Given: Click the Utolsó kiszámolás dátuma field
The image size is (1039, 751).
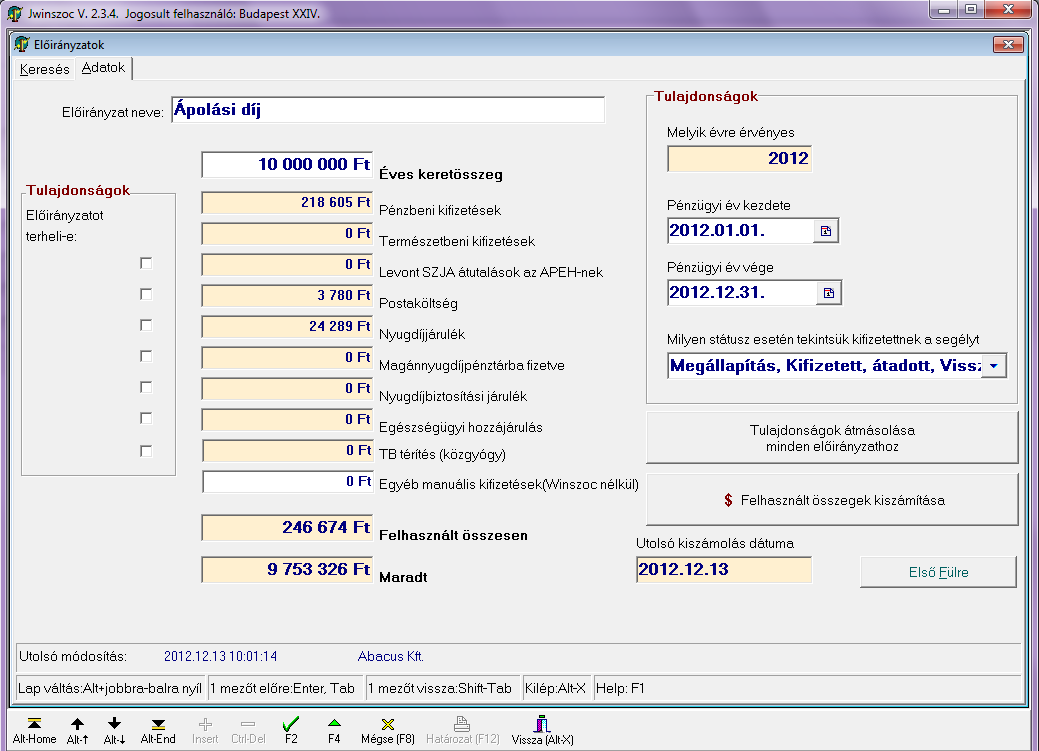Looking at the screenshot, I should coord(724,570).
